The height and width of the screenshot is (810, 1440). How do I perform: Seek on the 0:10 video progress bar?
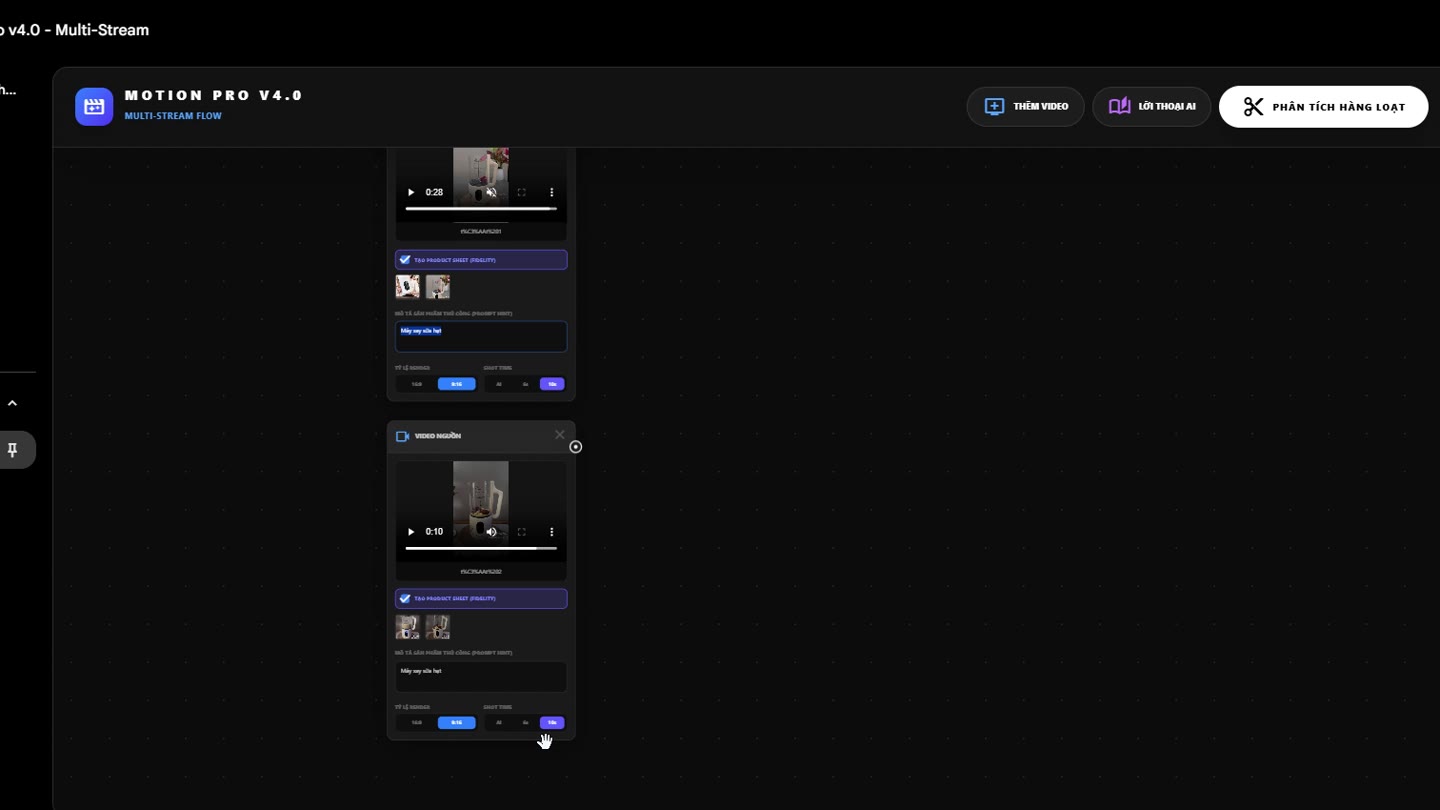pyautogui.click(x=481, y=548)
